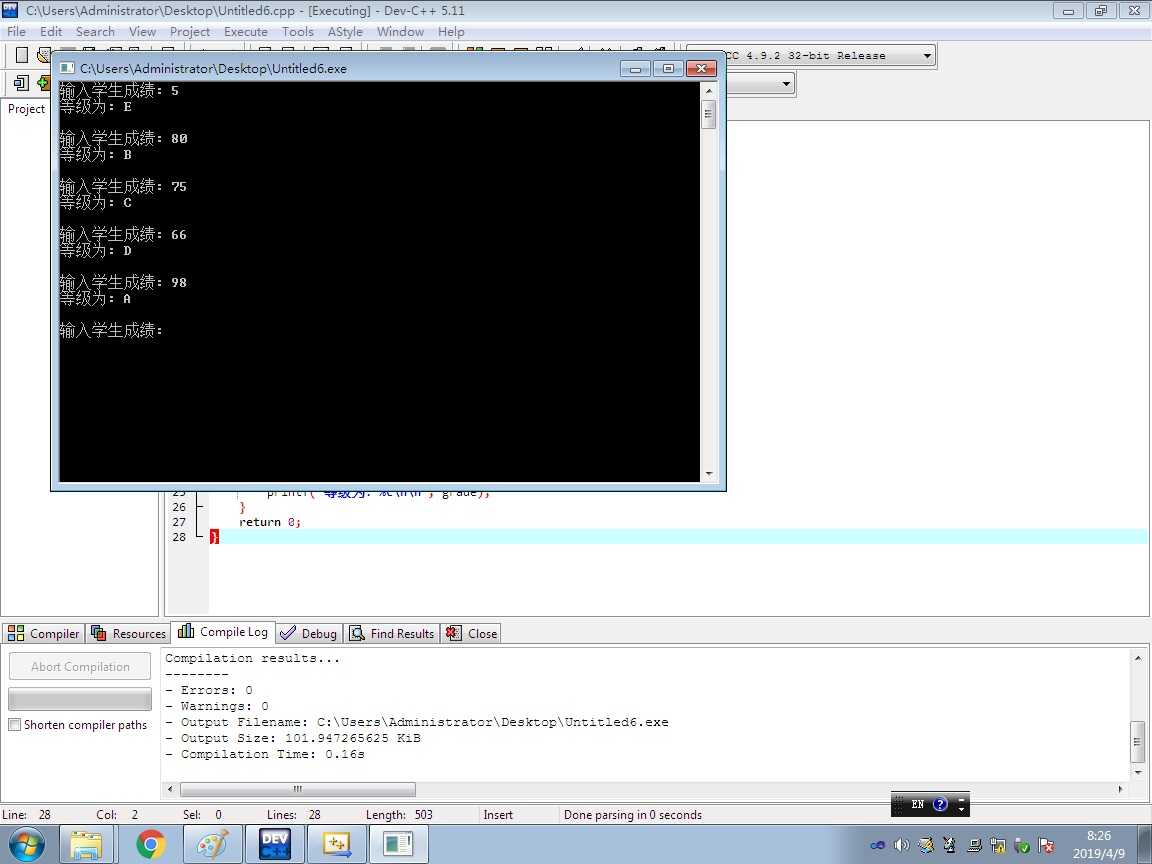
Task: Click the volume speaker tray icon
Action: (x=901, y=845)
